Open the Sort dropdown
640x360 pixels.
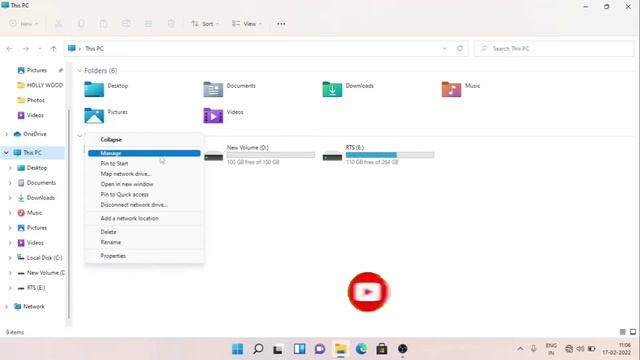click(x=205, y=24)
